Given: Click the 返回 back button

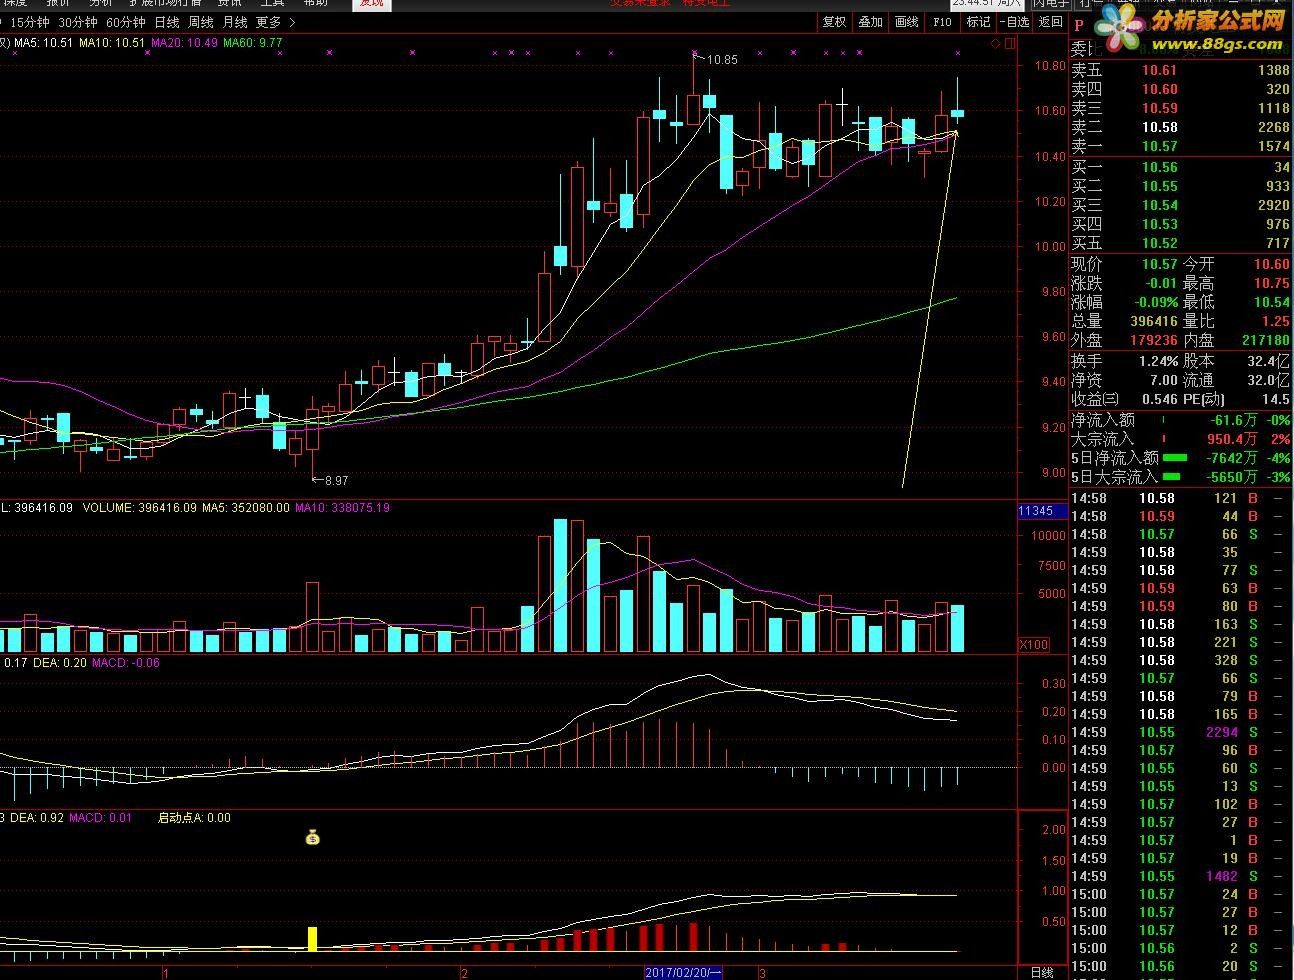Looking at the screenshot, I should (1050, 22).
